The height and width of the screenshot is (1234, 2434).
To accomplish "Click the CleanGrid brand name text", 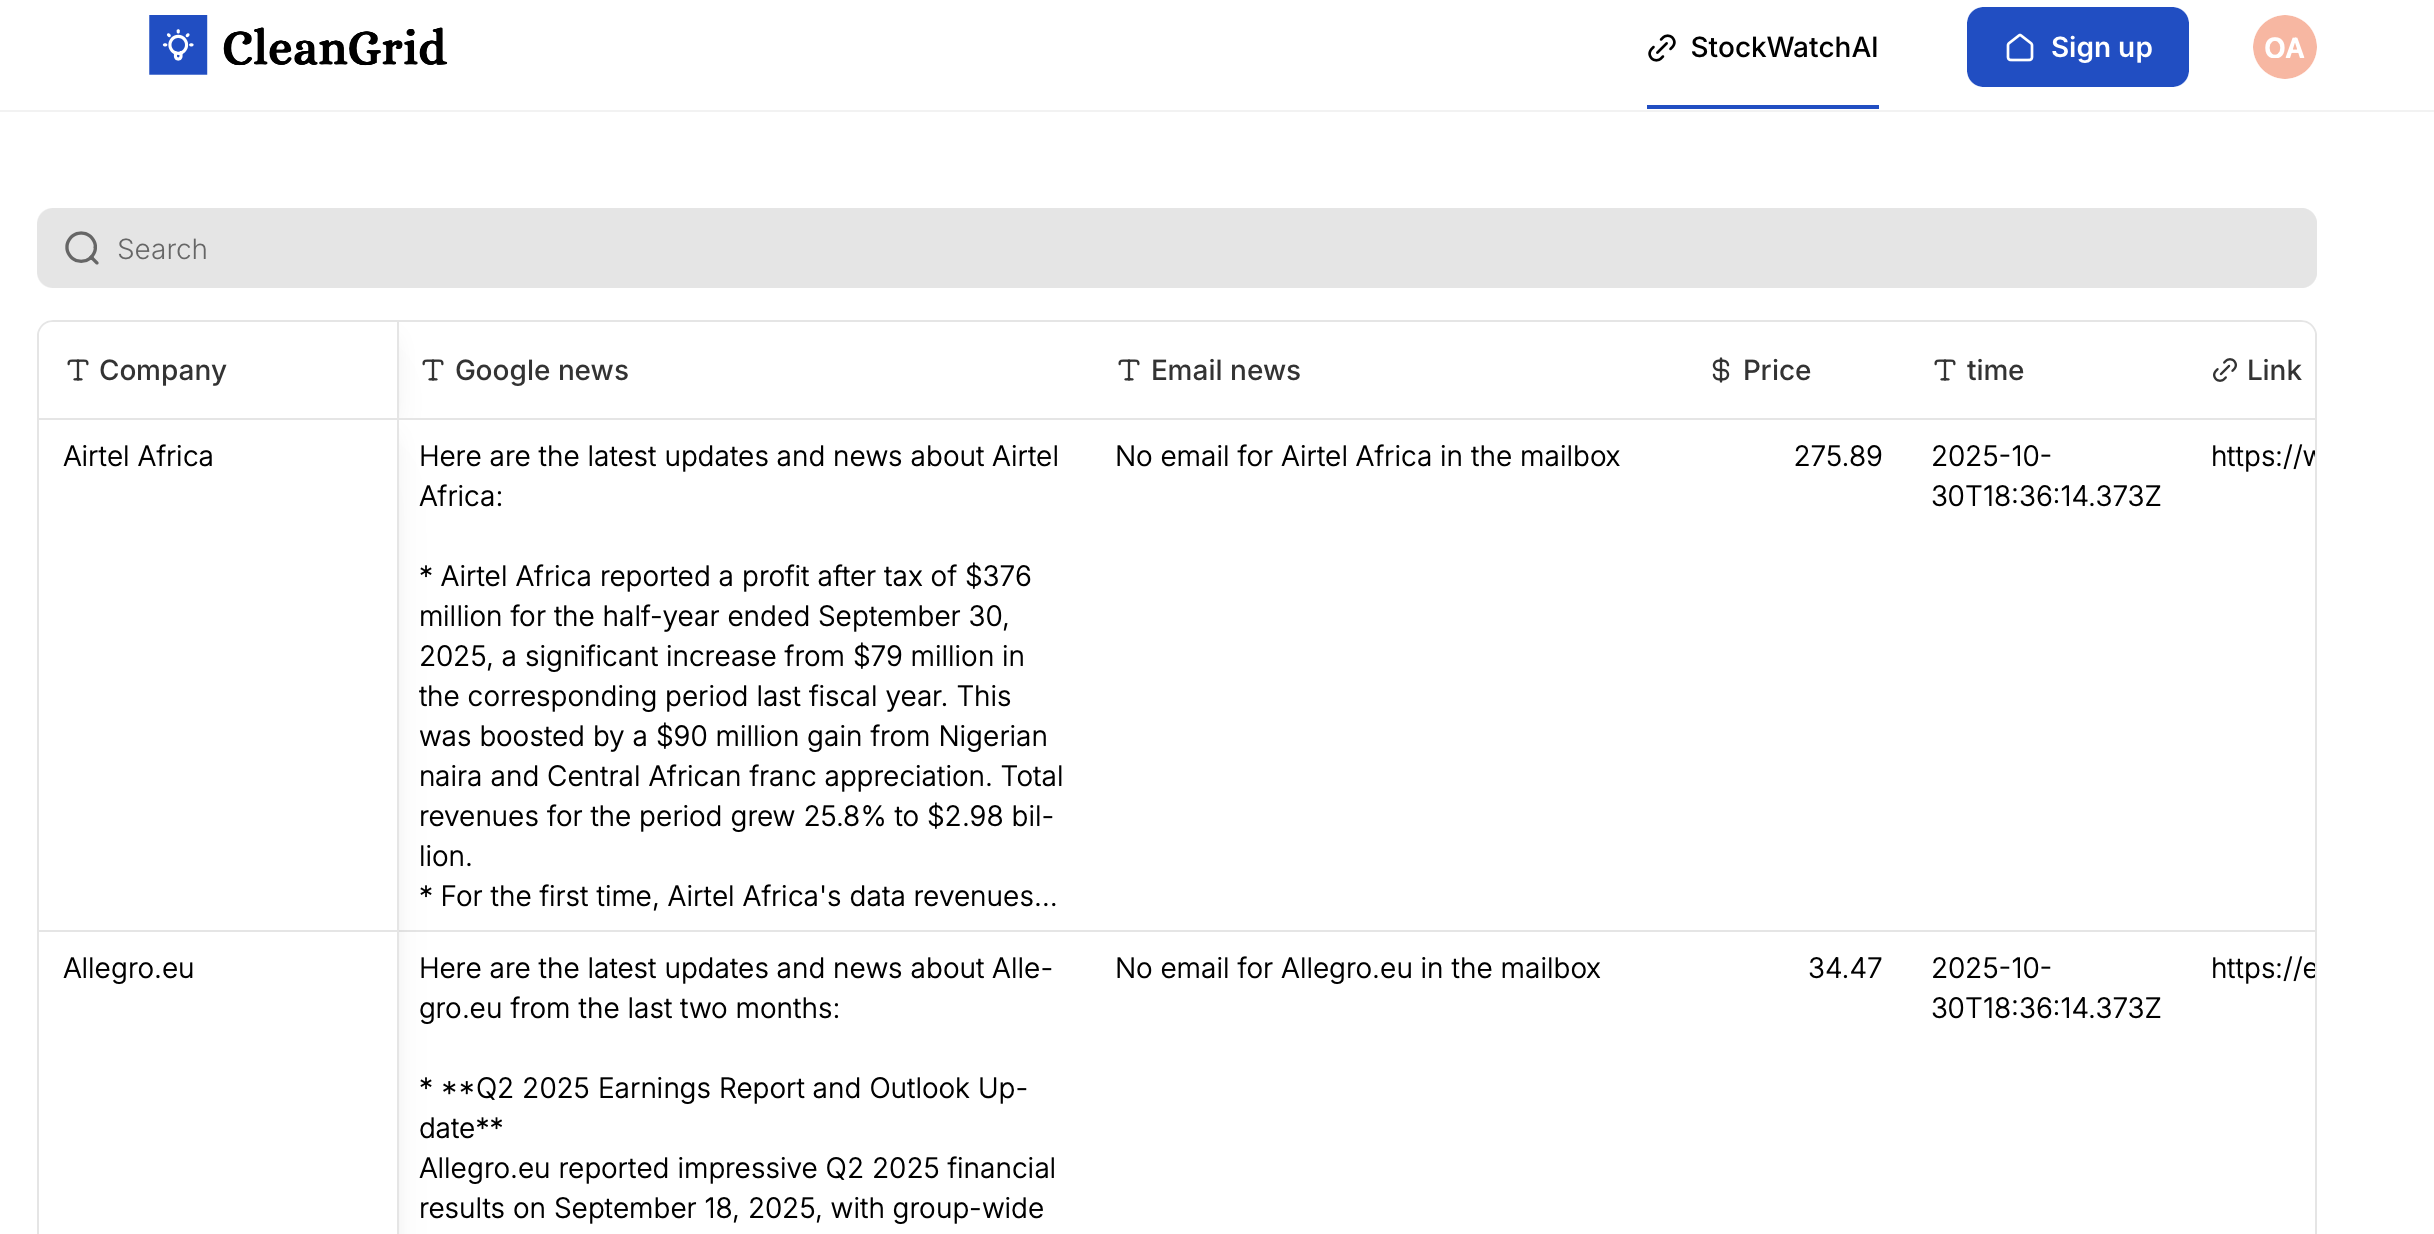I will pos(334,48).
